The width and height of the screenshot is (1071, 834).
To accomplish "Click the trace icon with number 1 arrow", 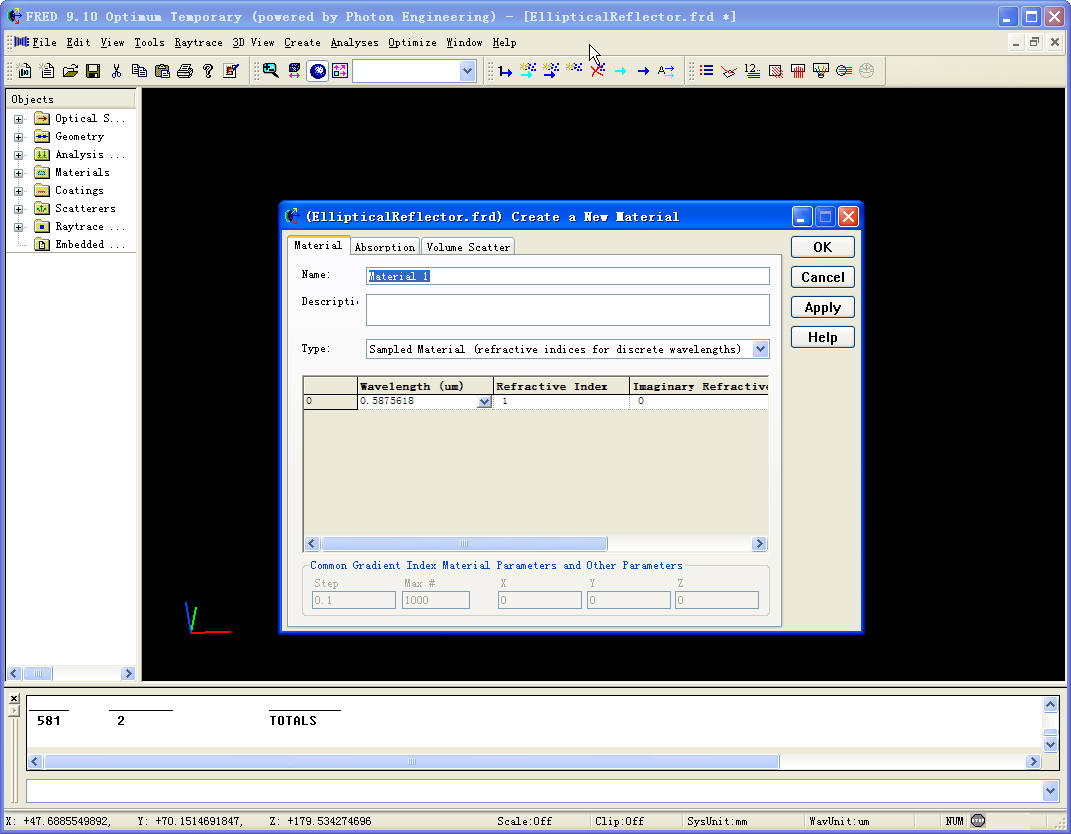I will point(505,70).
